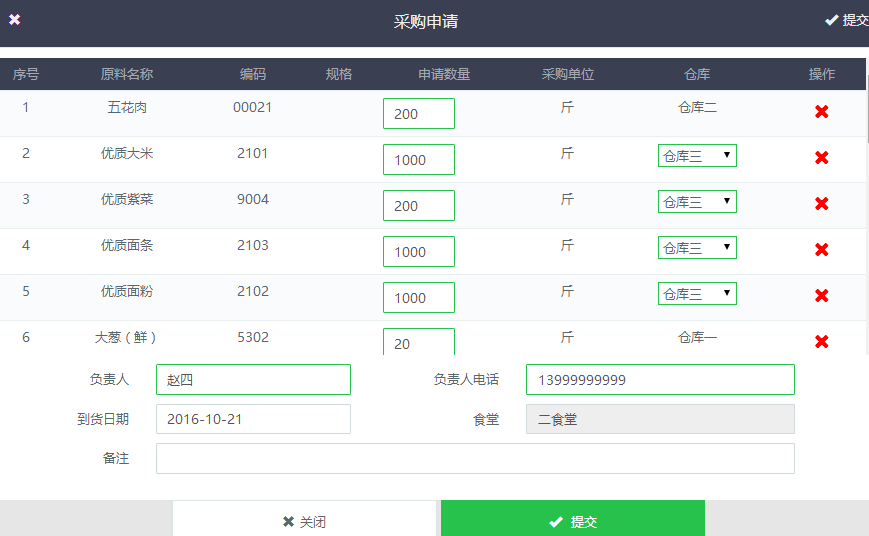Click the 负责人电话 phone field

tap(660, 380)
